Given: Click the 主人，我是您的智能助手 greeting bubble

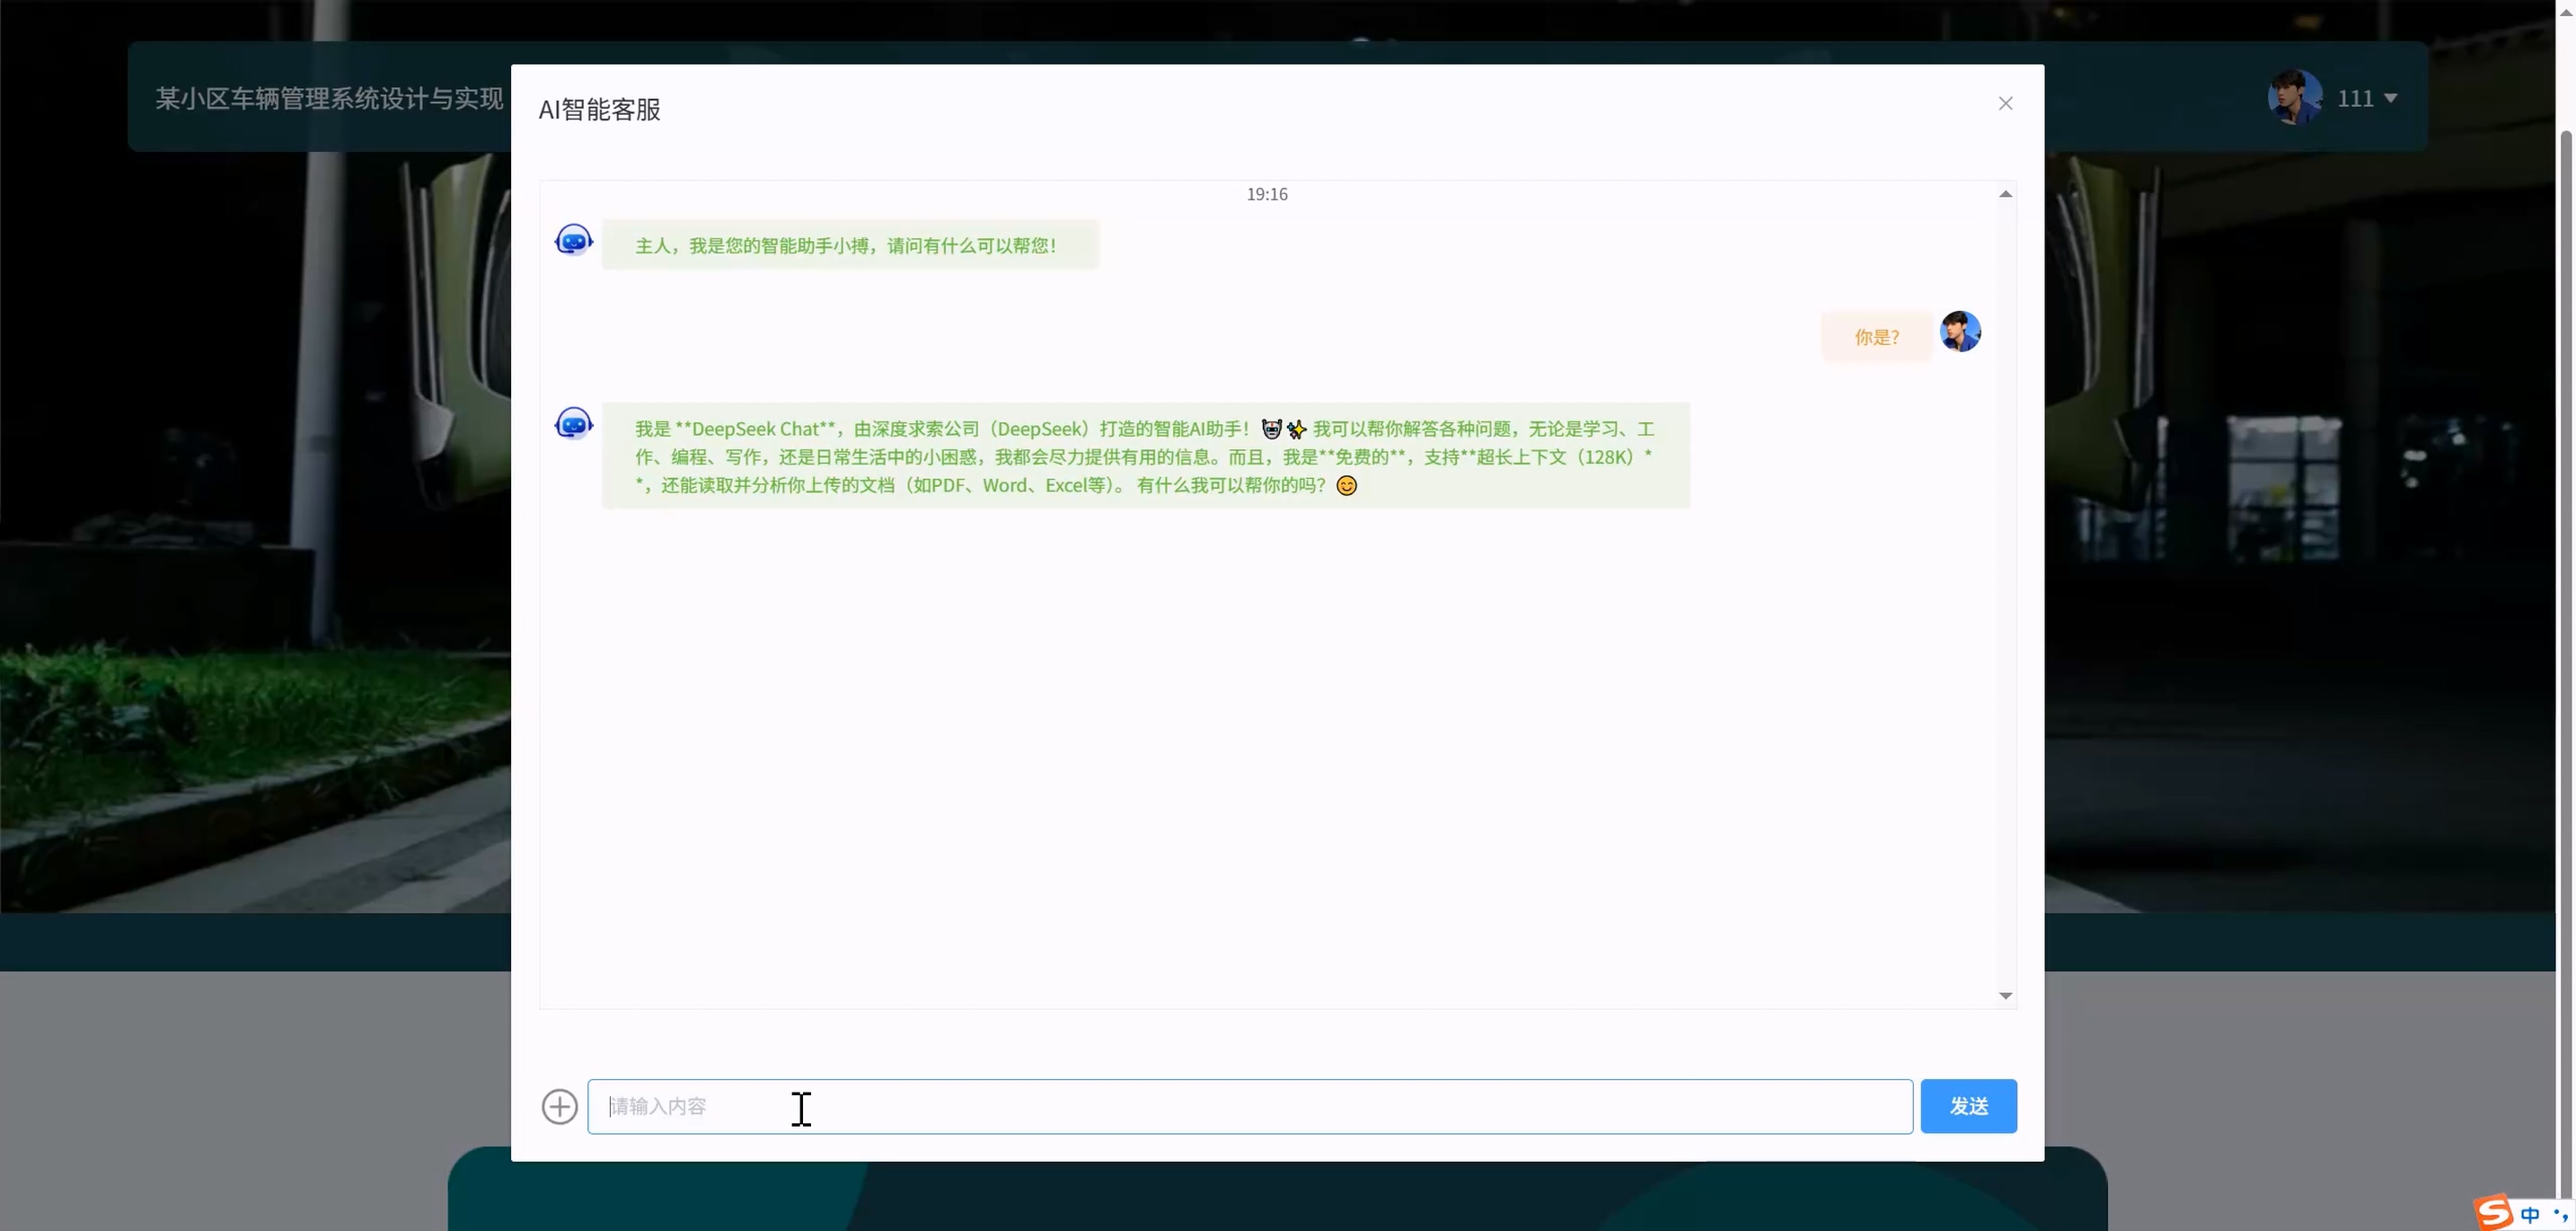Looking at the screenshot, I should (x=849, y=245).
